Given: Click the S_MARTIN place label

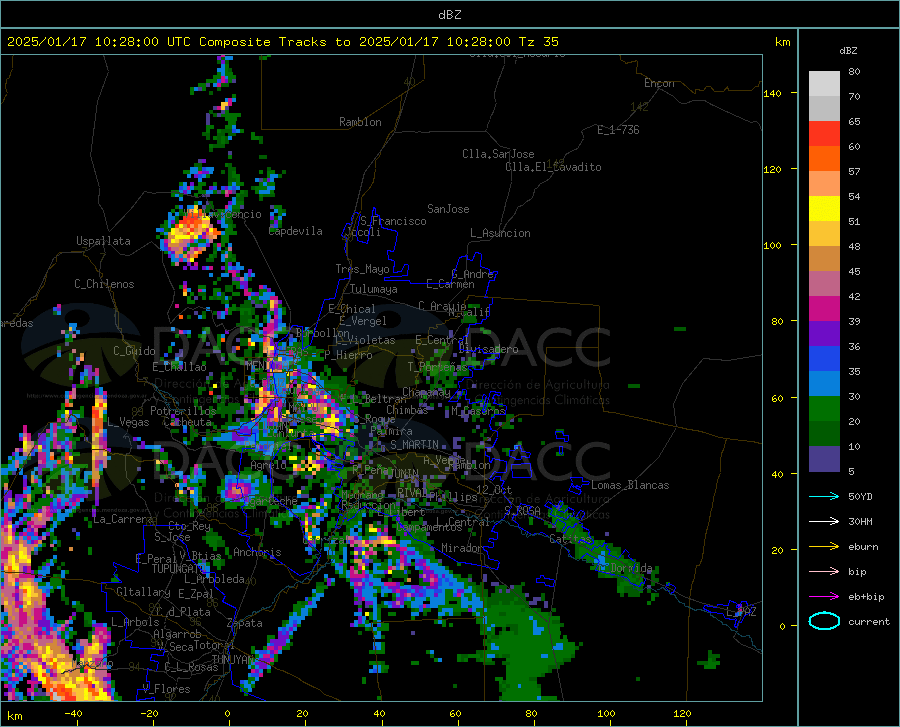Looking at the screenshot, I should pos(414,445).
